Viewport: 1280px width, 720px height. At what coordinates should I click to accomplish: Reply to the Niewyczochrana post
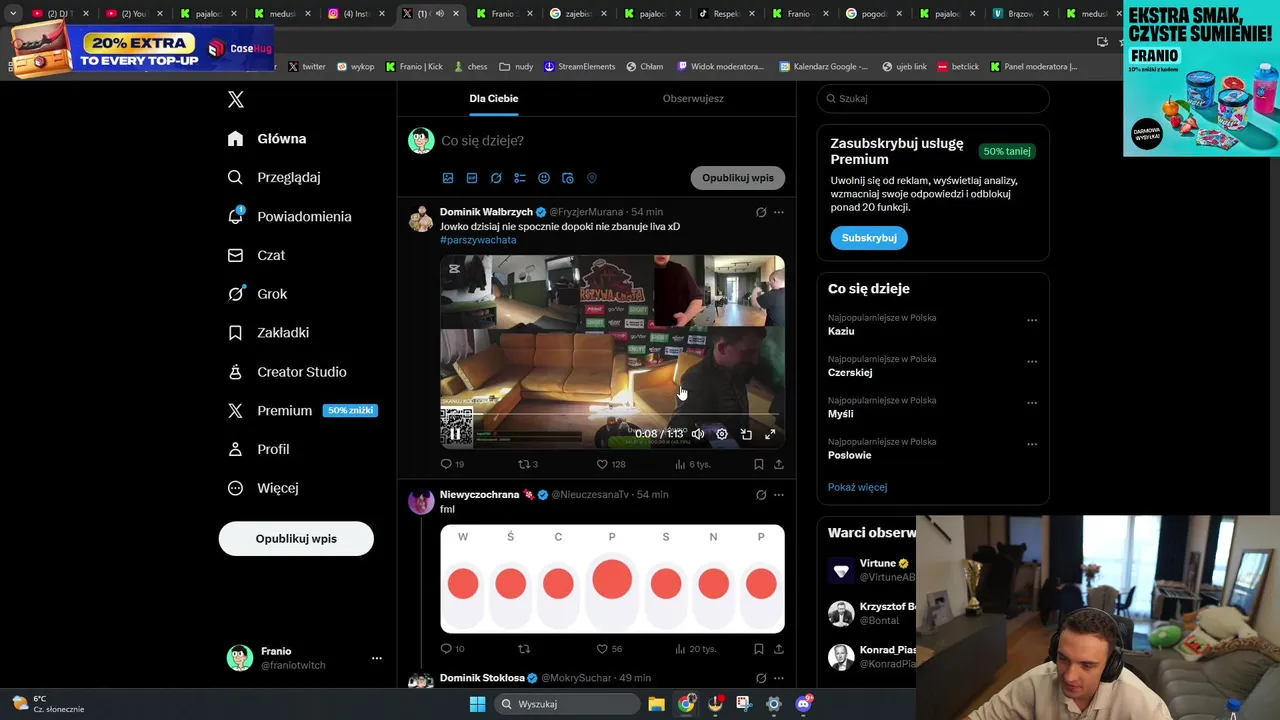452,649
